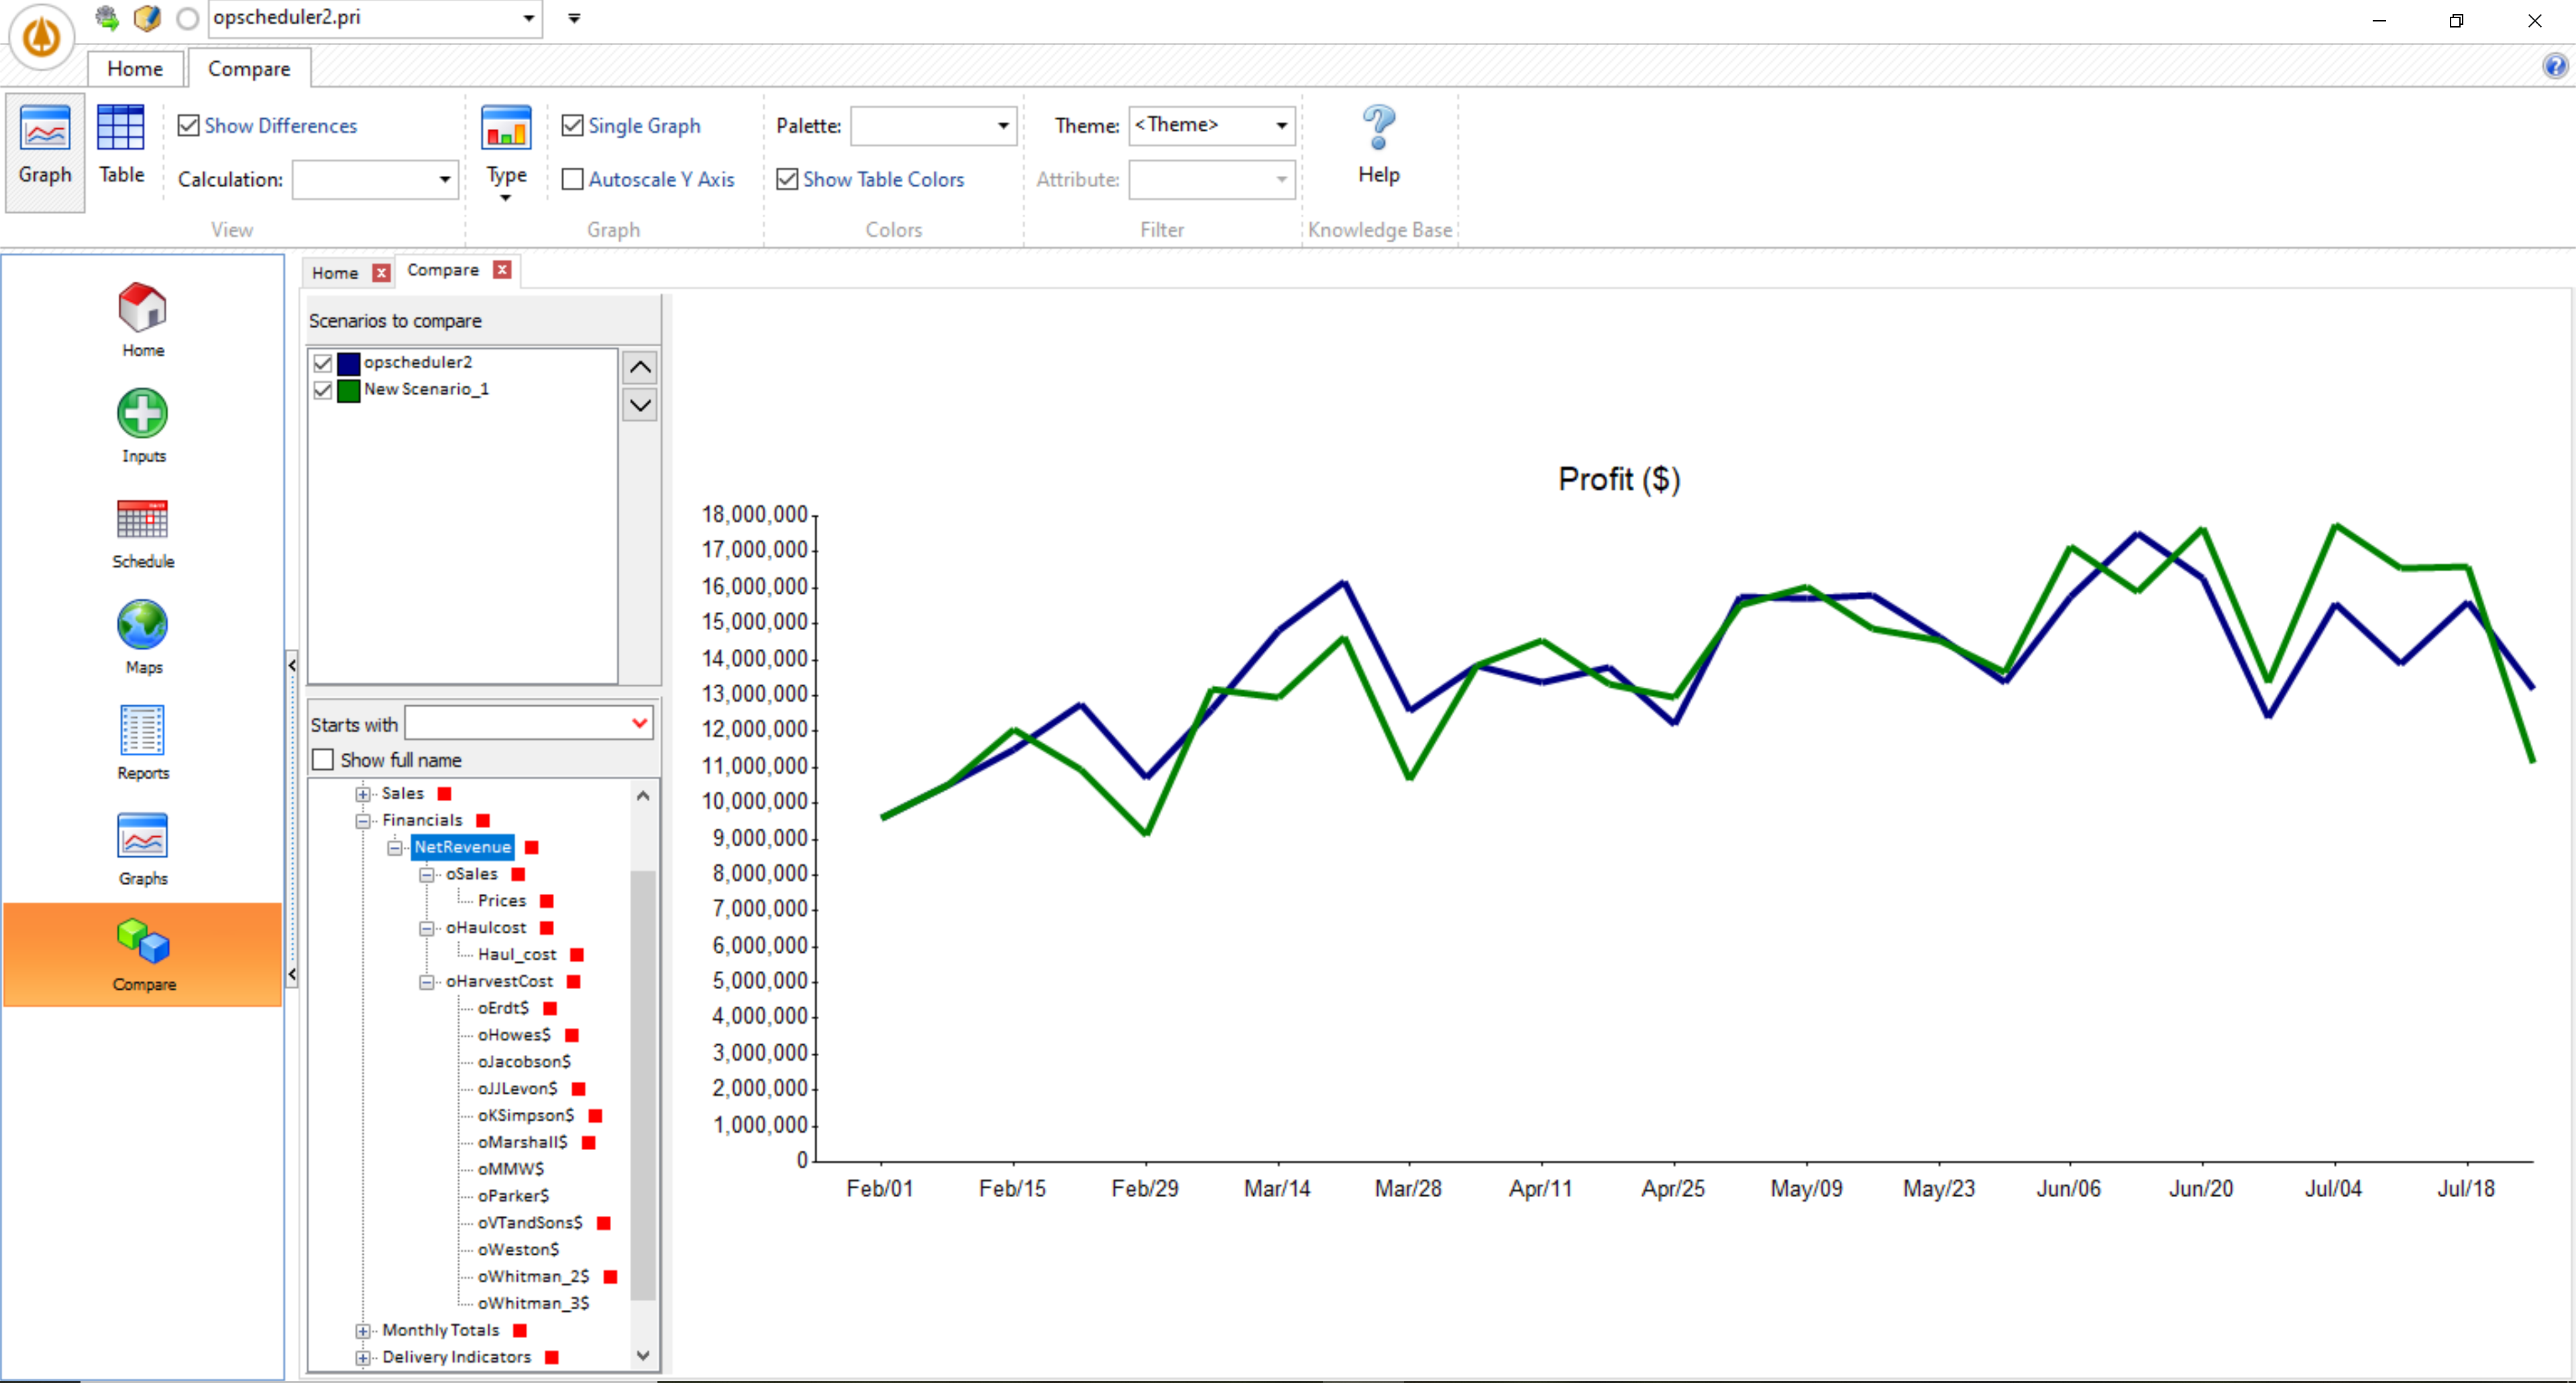Close the Compare document tab
Viewport: 2576px width, 1383px height.
502,270
